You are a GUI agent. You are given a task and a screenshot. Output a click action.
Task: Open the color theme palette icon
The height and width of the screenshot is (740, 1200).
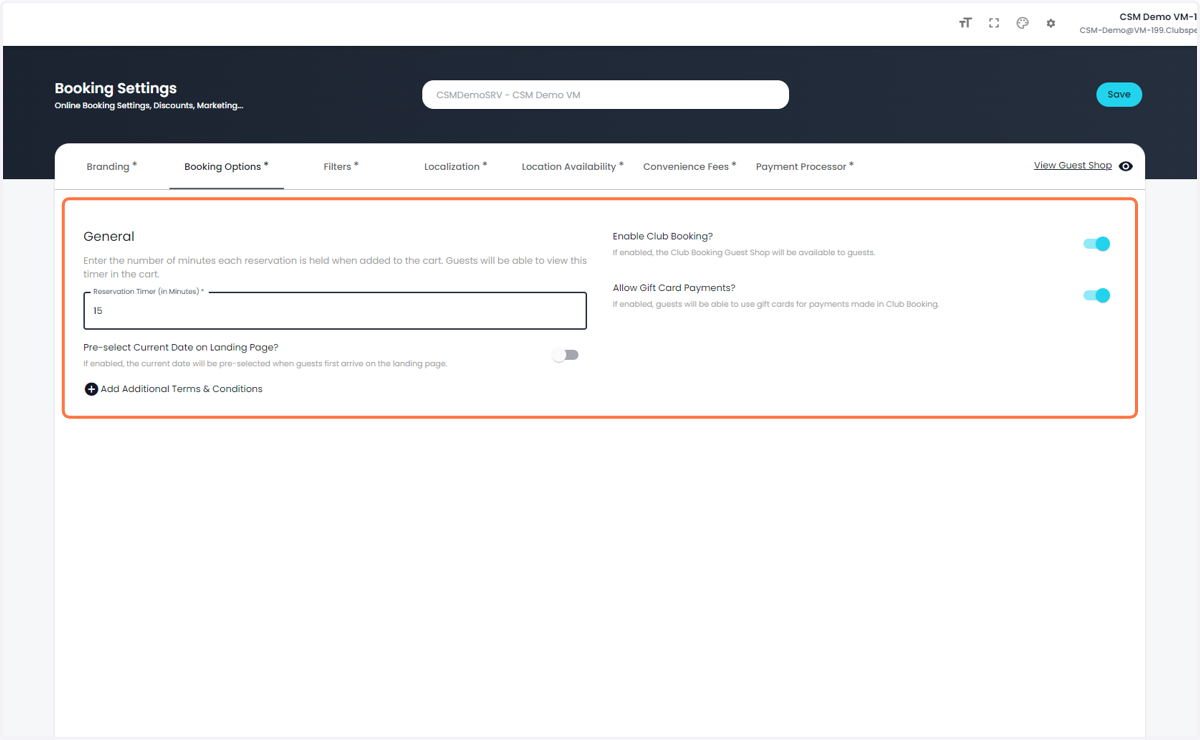pyautogui.click(x=1022, y=23)
